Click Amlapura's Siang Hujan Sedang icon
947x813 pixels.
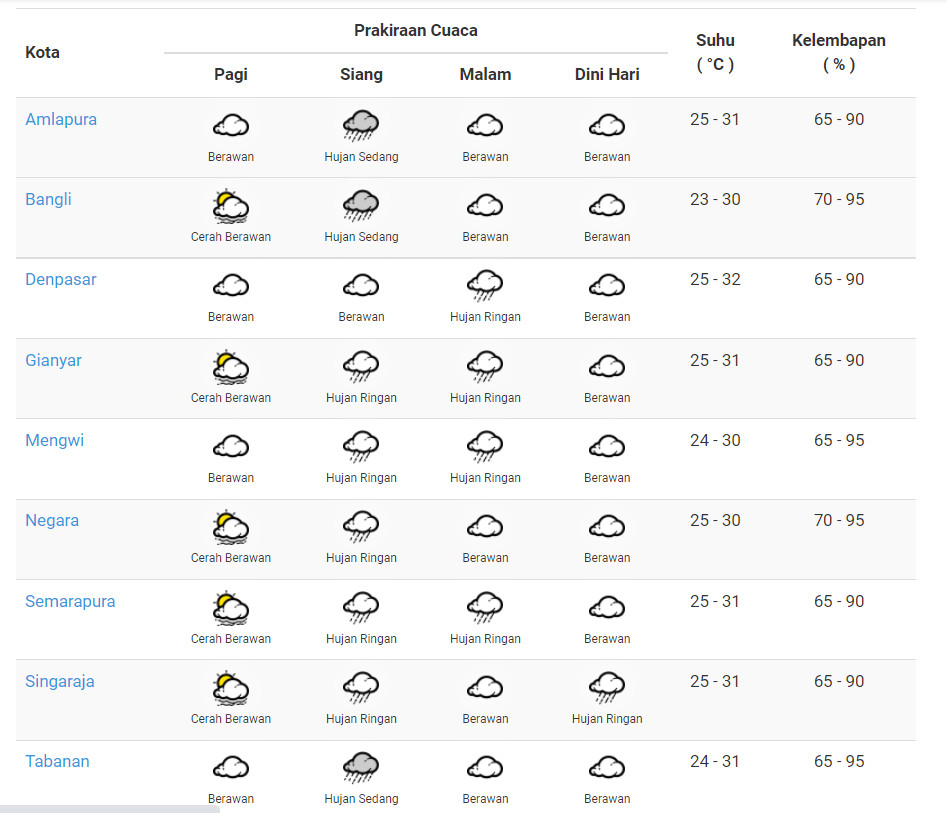coord(361,126)
